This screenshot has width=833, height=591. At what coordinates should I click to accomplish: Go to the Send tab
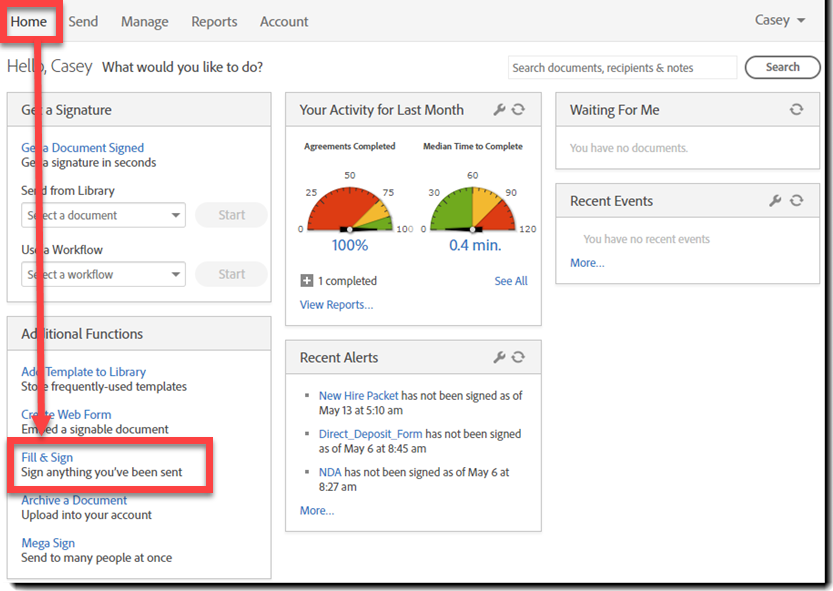[83, 21]
